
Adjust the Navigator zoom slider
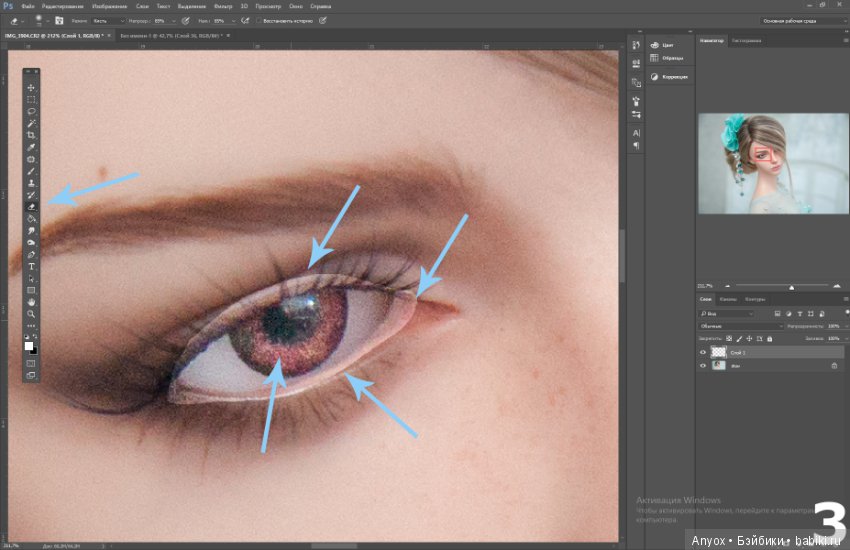[791, 287]
